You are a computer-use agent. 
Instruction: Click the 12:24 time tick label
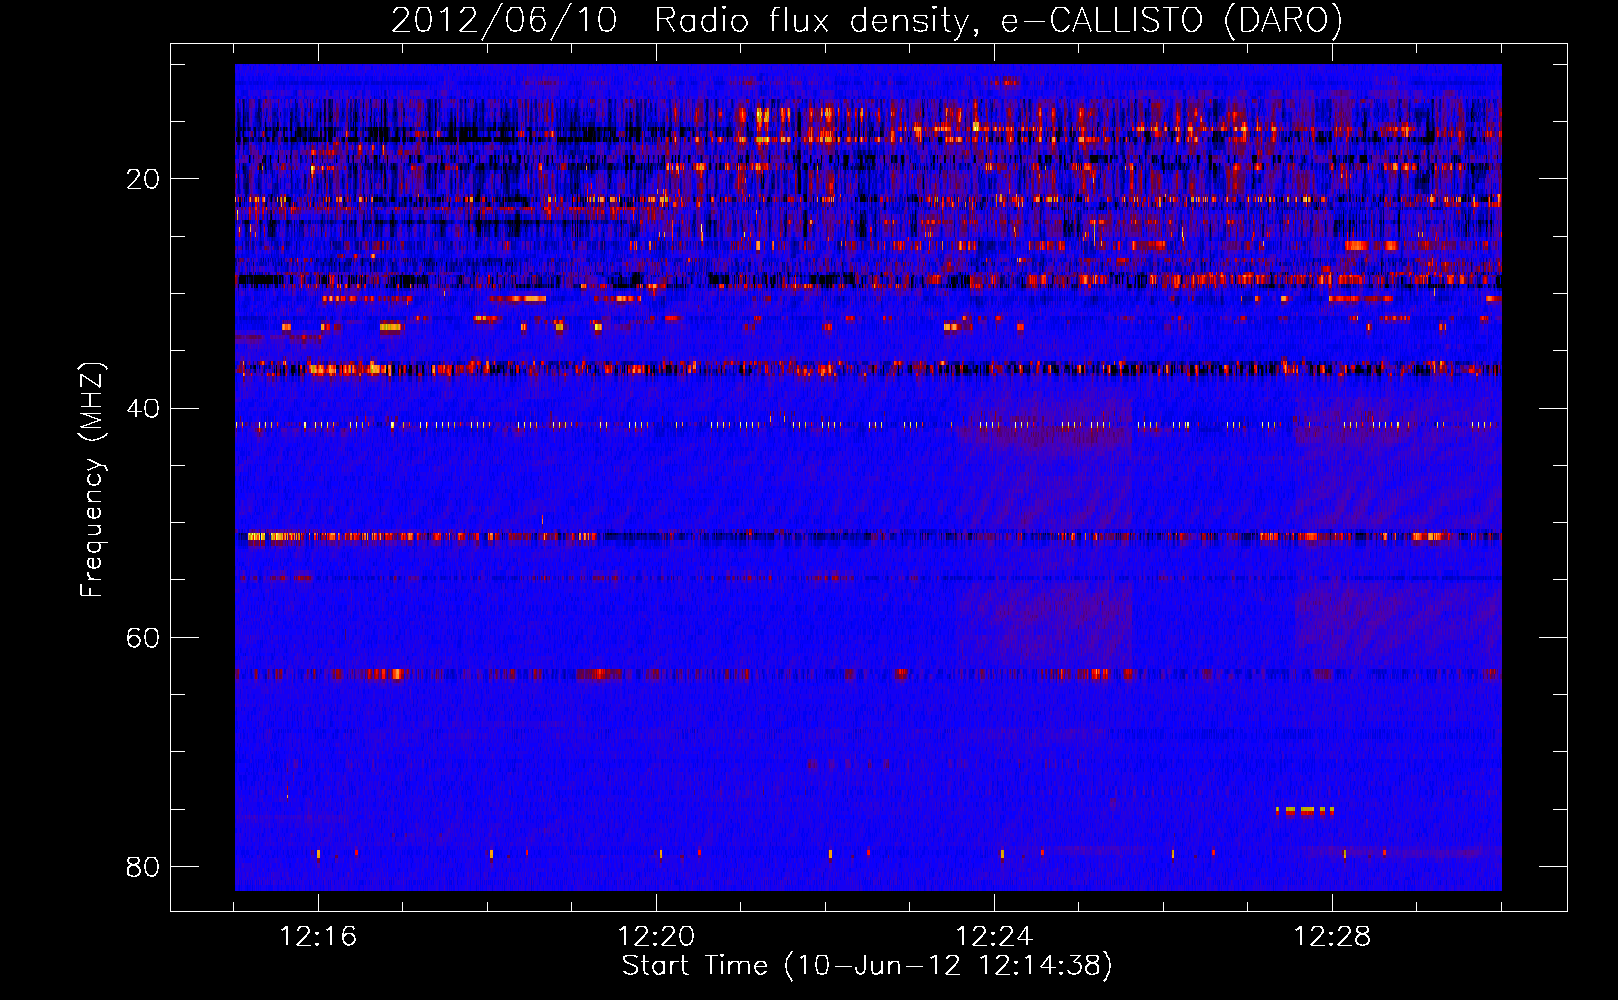point(994,937)
